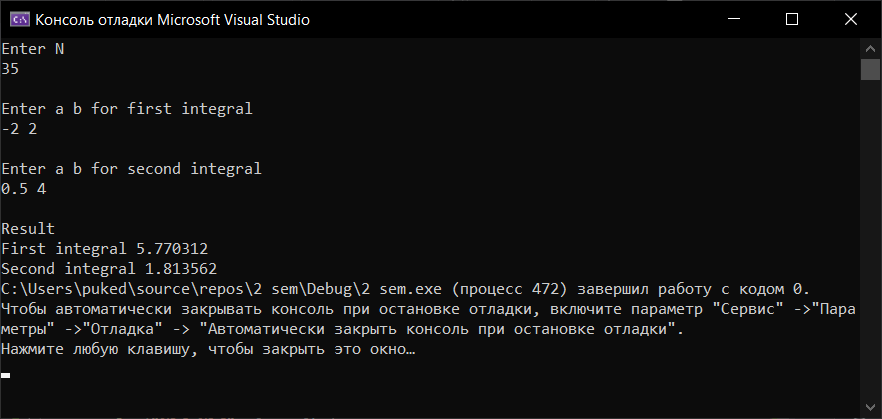
Task: Click the "-2 2" input line
Action: tap(21, 129)
